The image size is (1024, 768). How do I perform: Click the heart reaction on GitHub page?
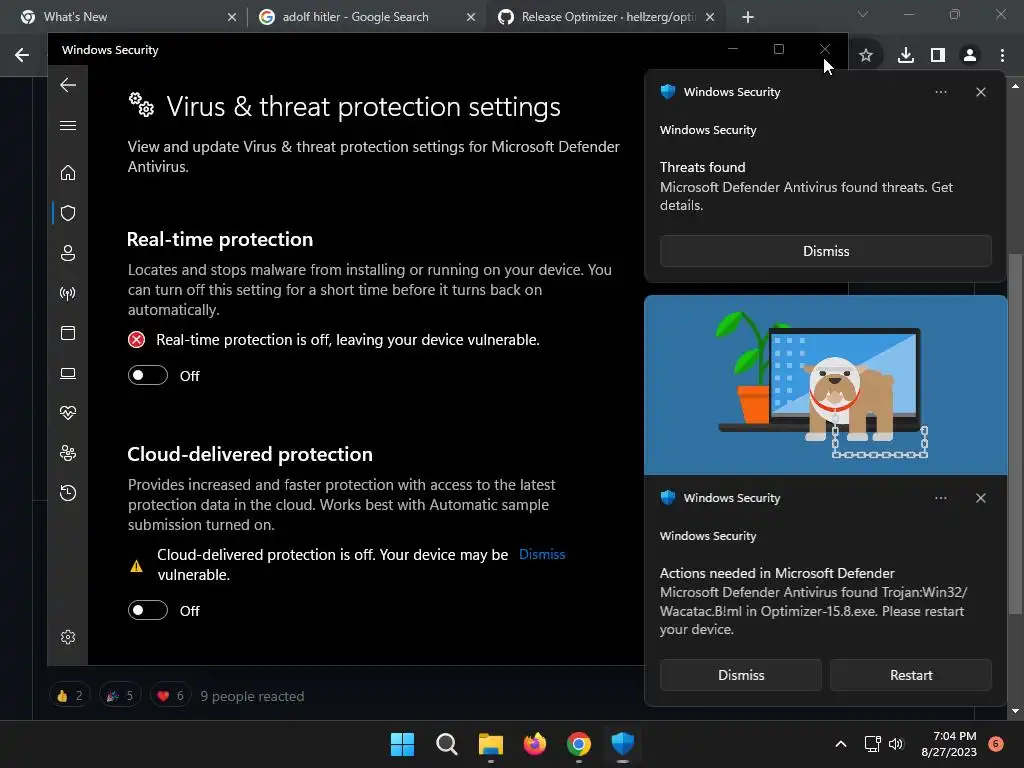coord(171,696)
